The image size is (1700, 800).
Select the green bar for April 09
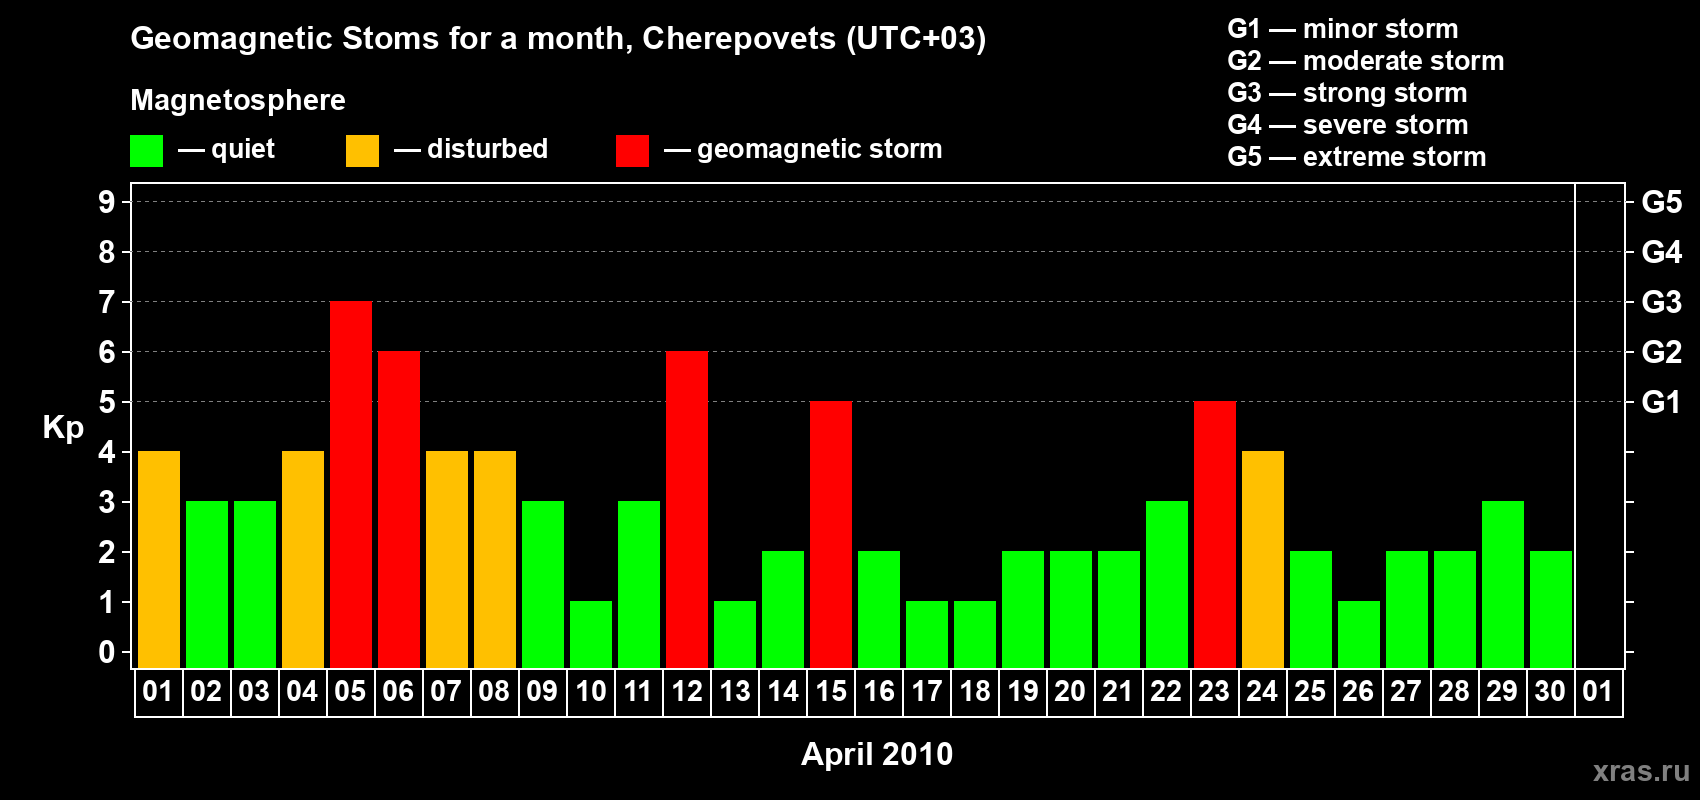point(543,585)
